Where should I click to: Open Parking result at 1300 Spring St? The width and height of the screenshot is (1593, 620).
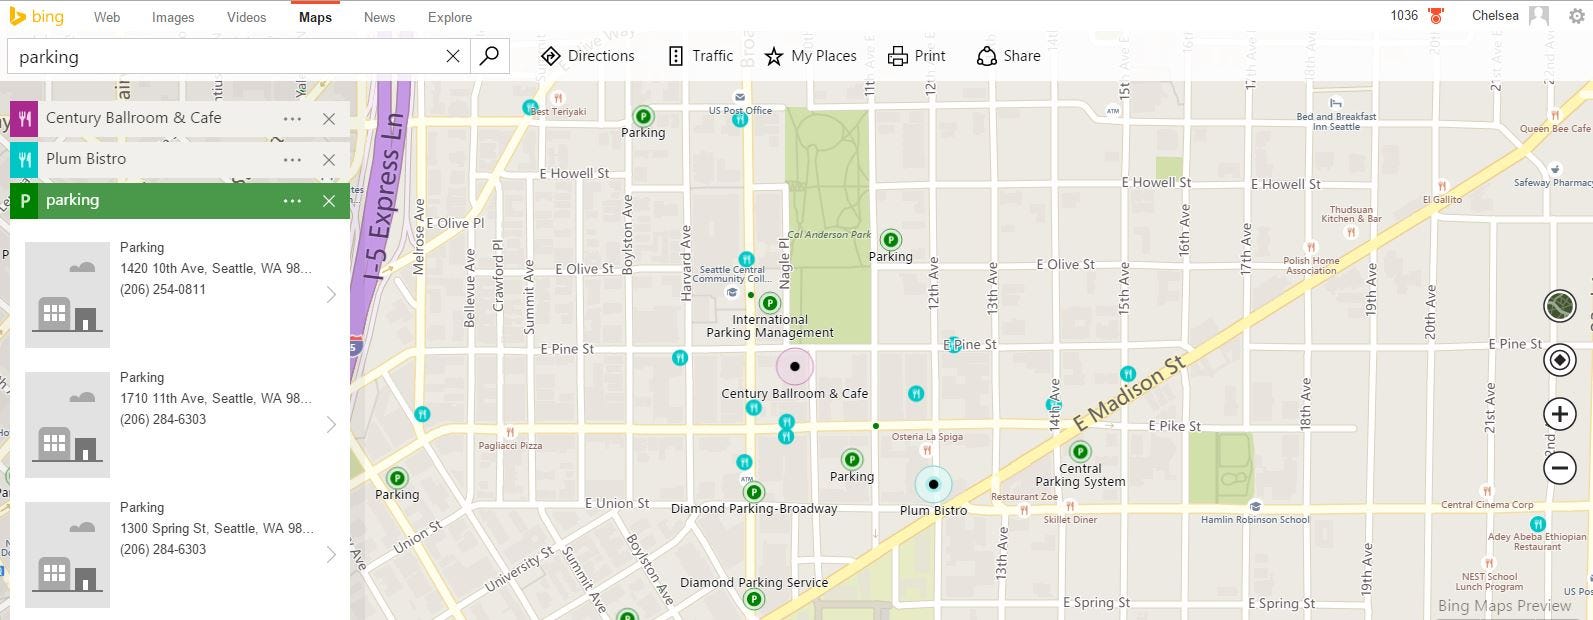point(180,554)
